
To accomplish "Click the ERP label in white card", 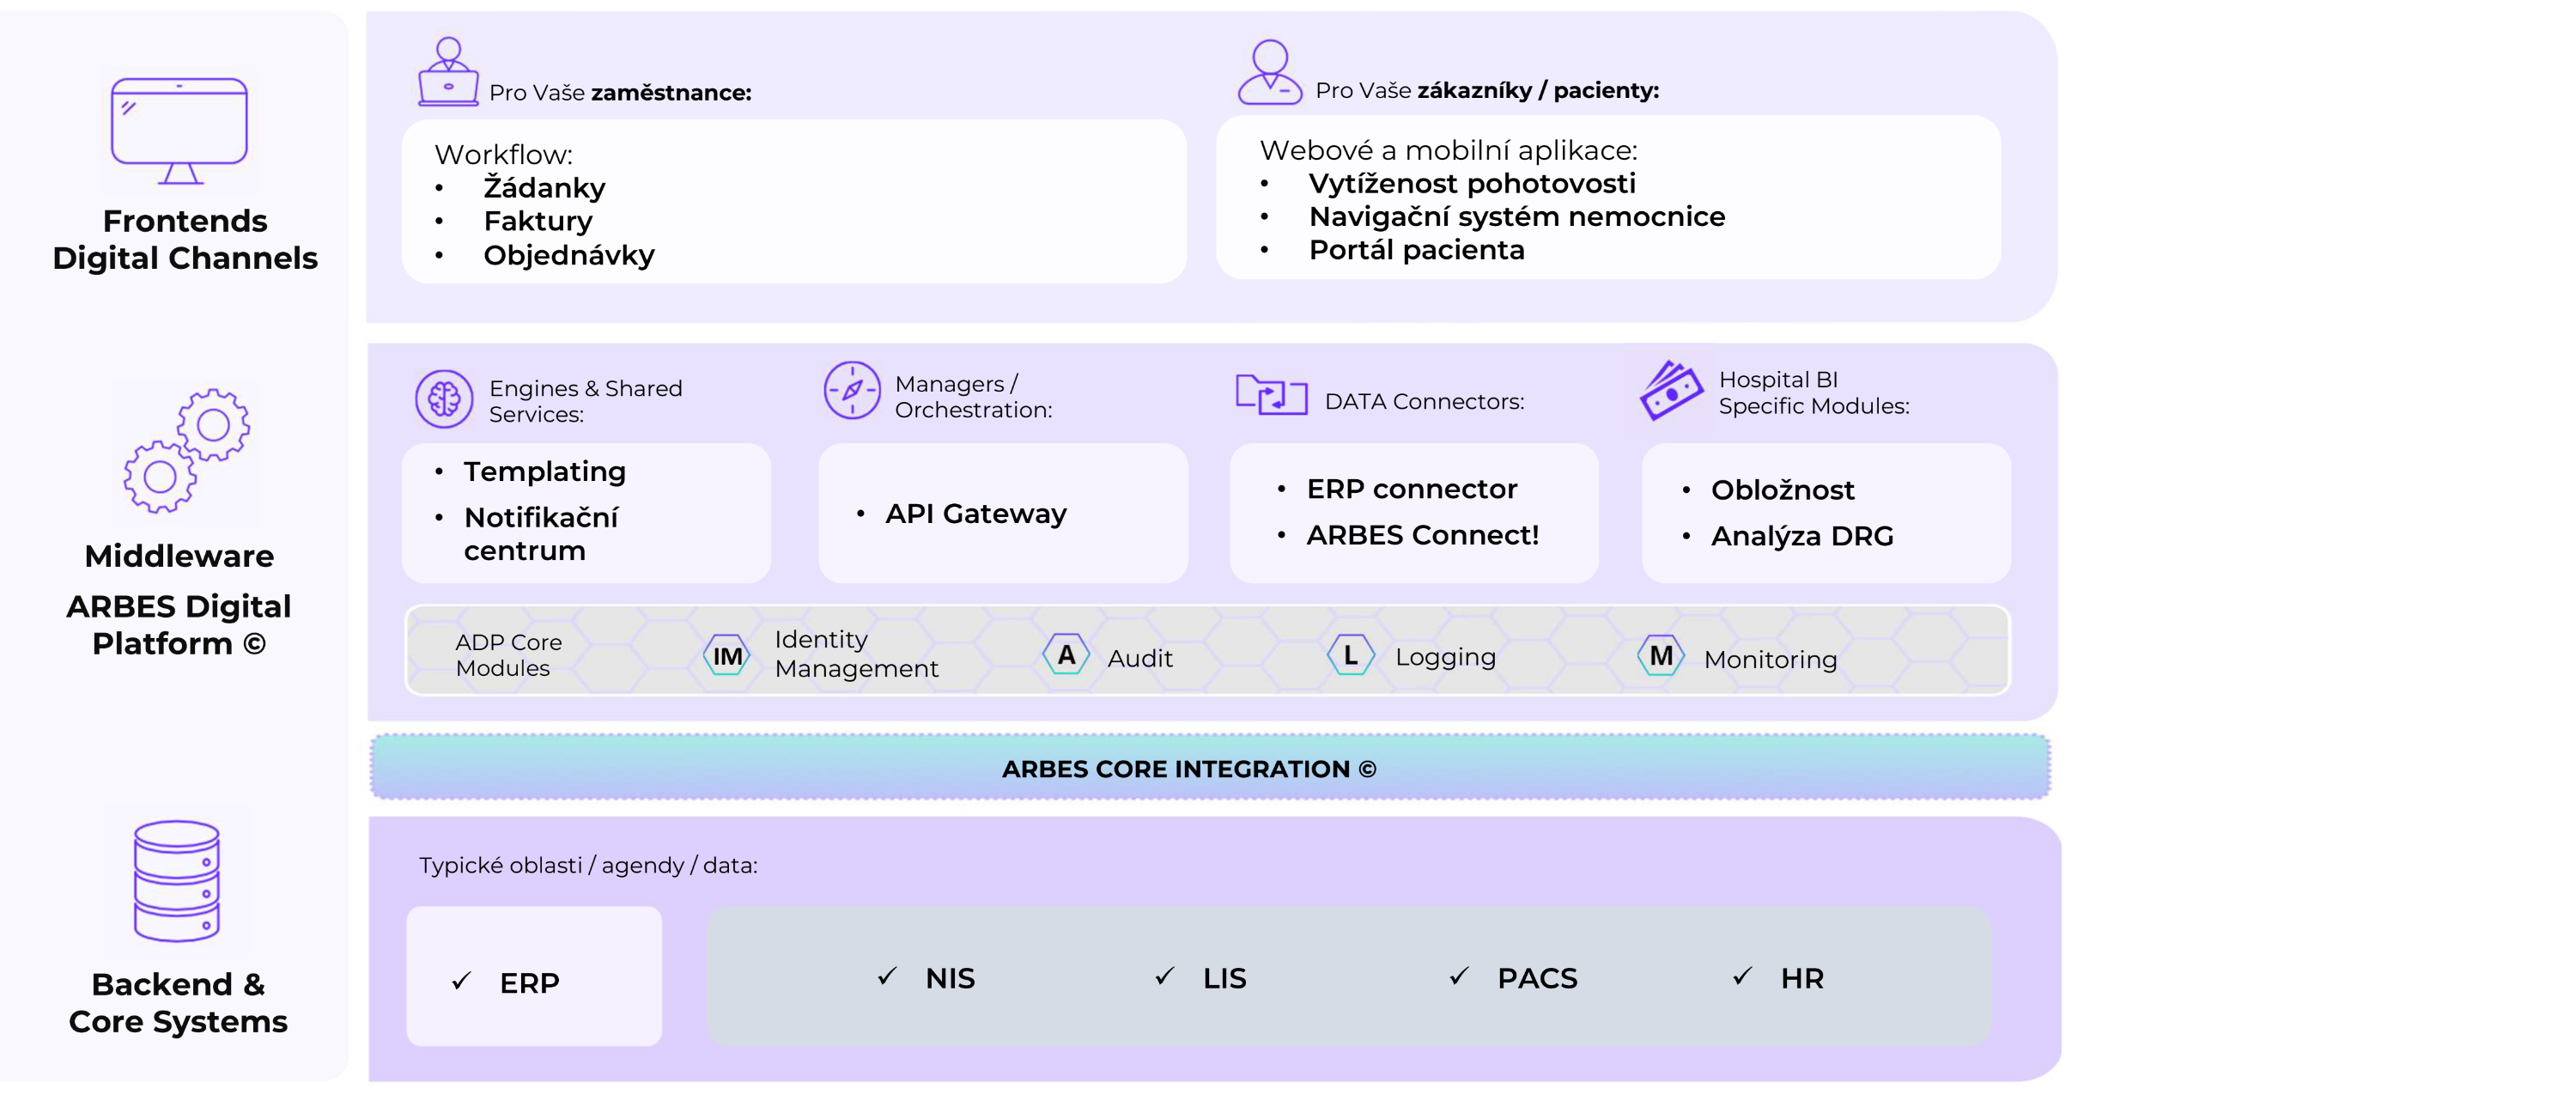I will click(x=529, y=983).
